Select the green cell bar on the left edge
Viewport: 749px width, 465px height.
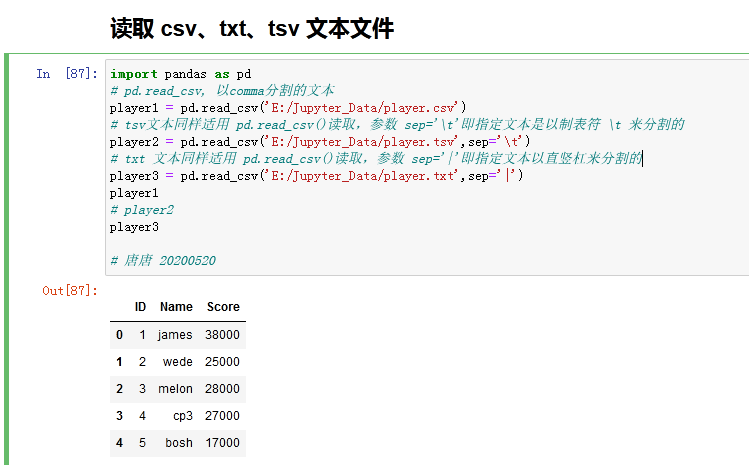(x=6, y=259)
